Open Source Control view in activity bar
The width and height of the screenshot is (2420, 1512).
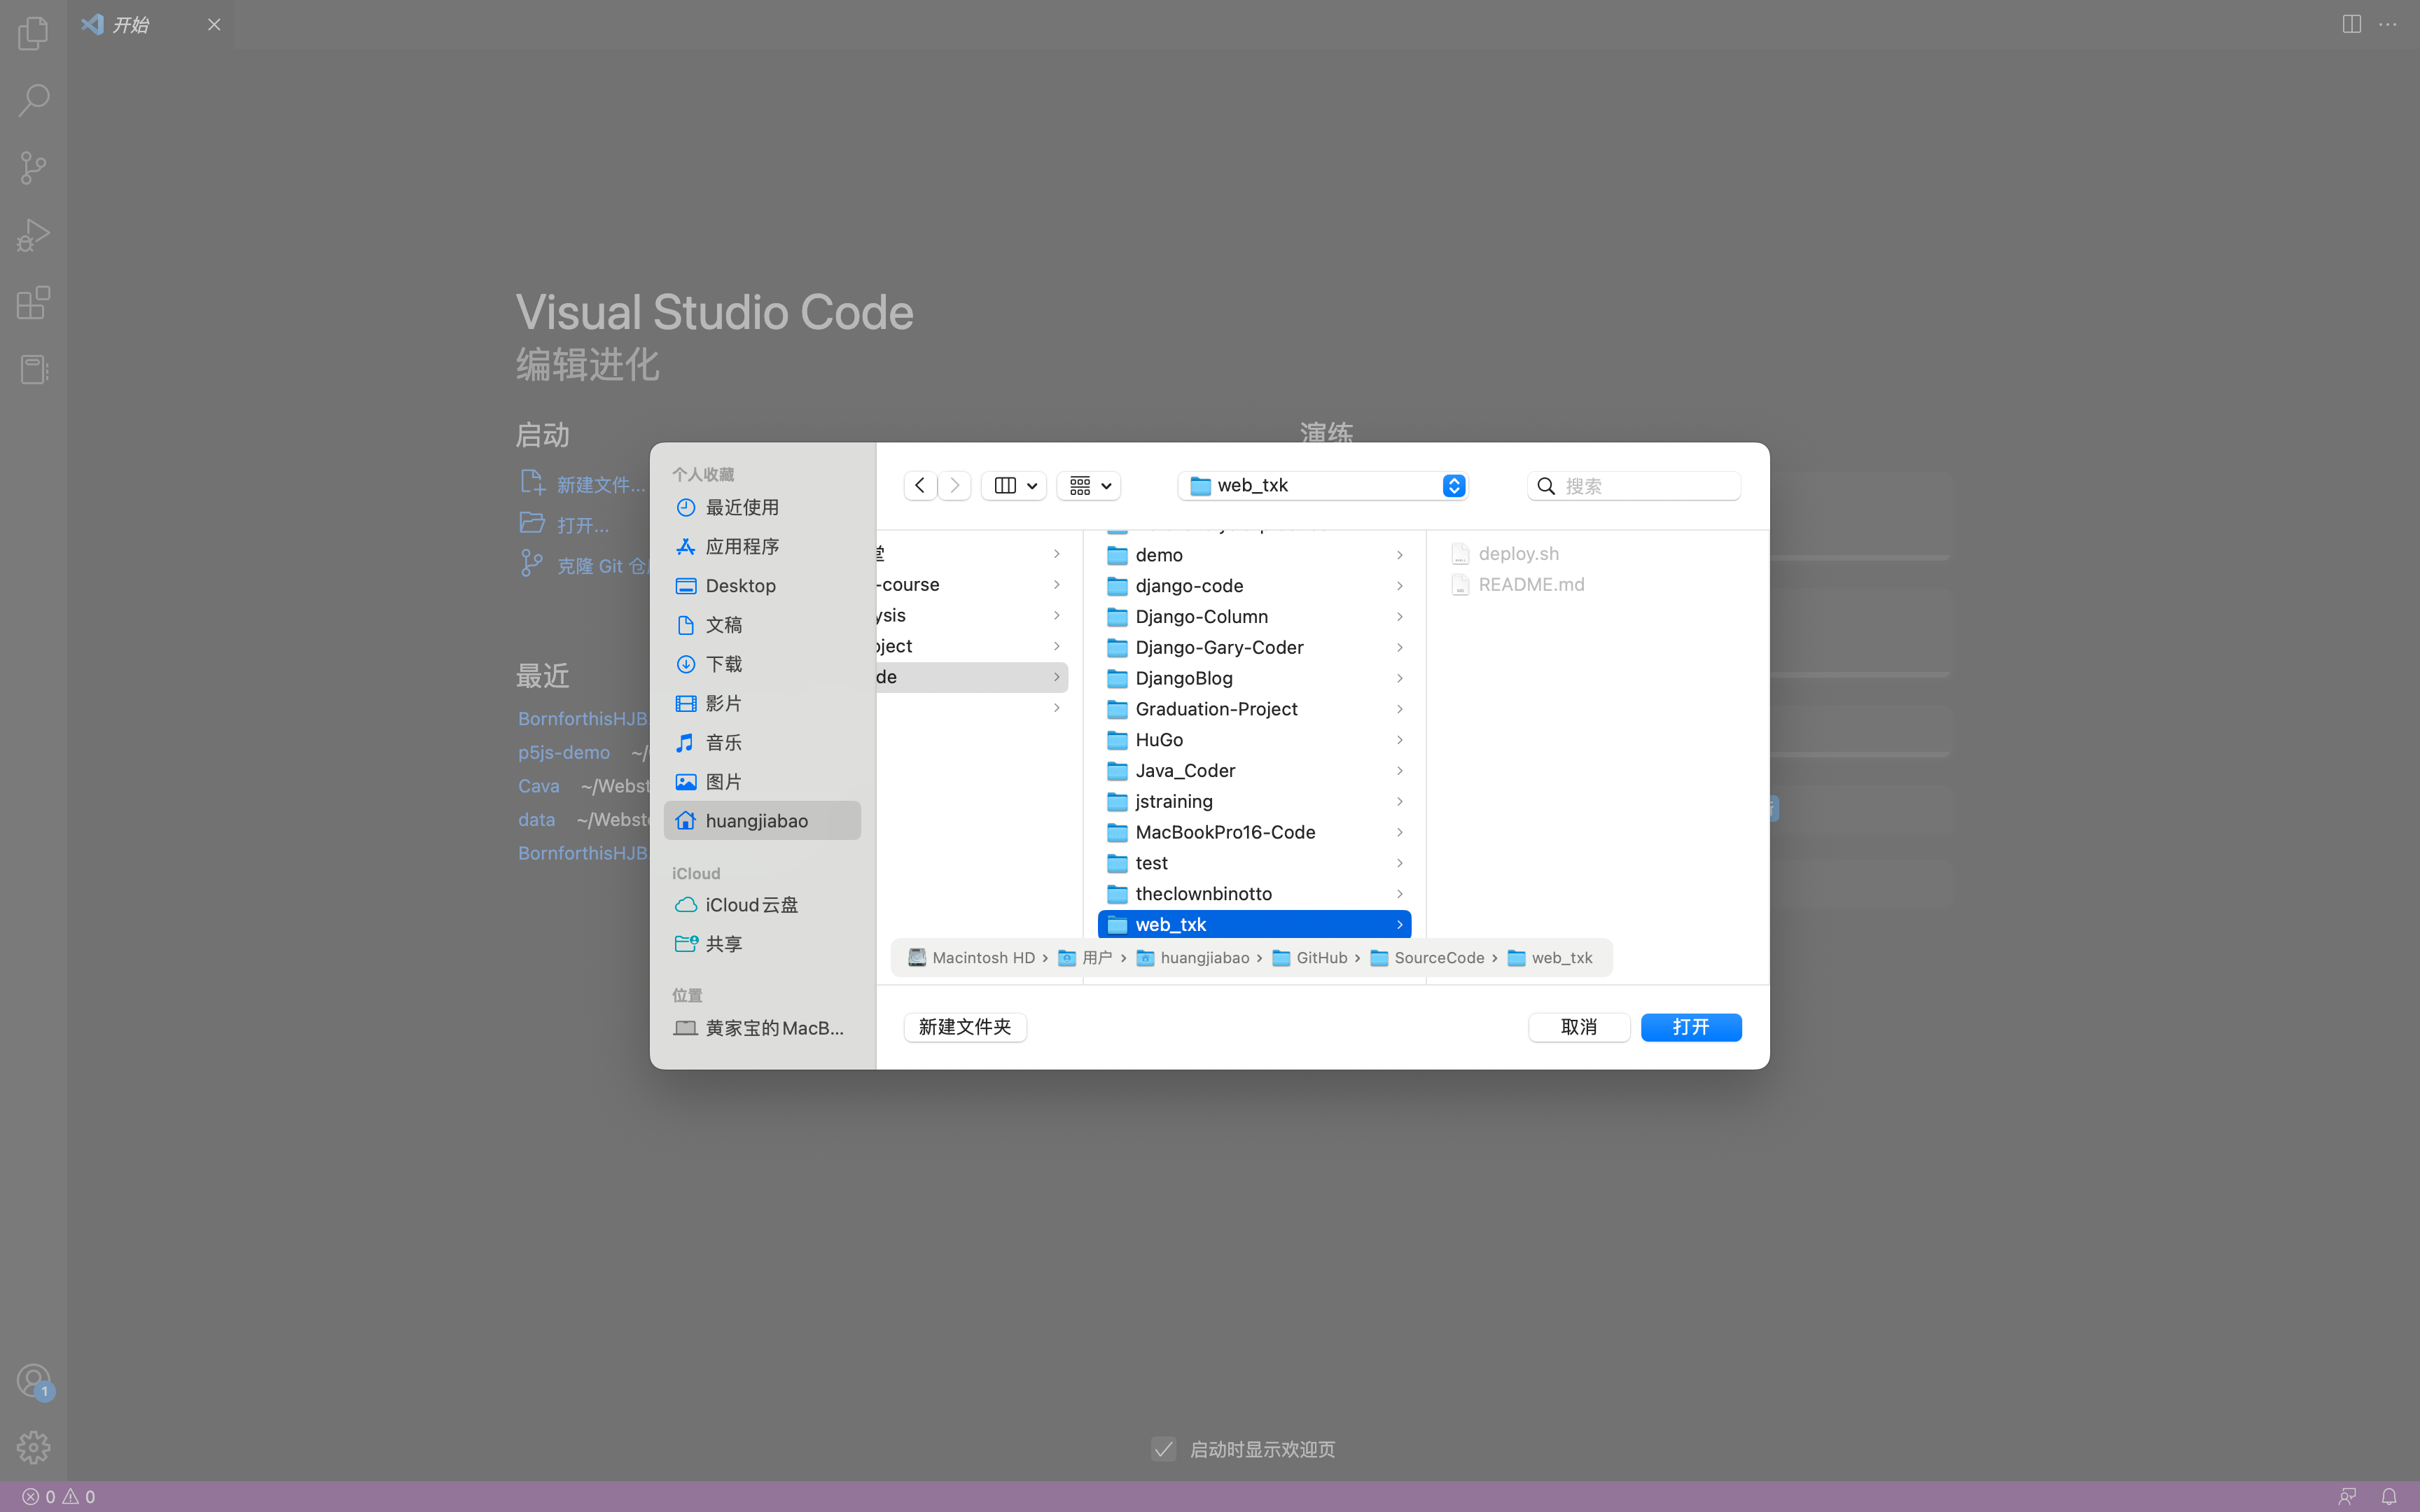pos(33,167)
